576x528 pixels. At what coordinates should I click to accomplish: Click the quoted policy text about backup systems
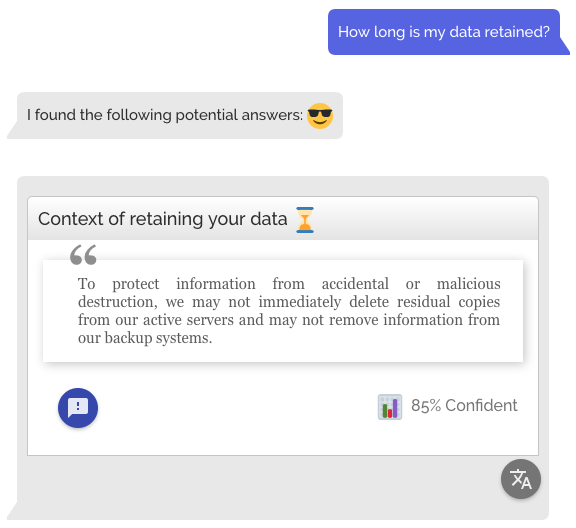[289, 311]
